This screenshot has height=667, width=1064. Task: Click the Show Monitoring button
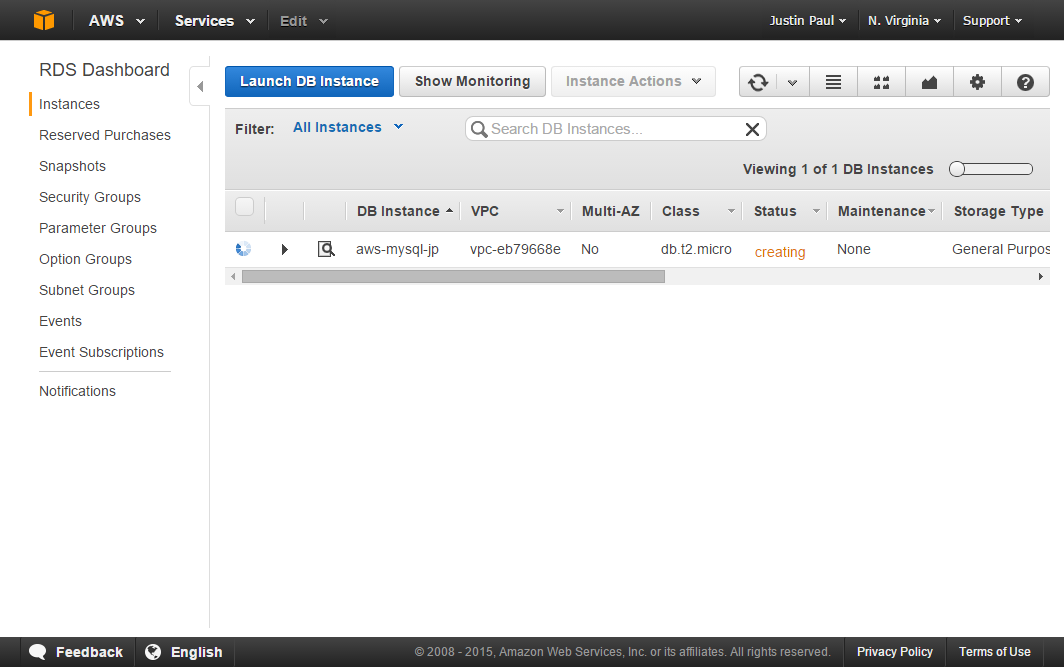(472, 81)
